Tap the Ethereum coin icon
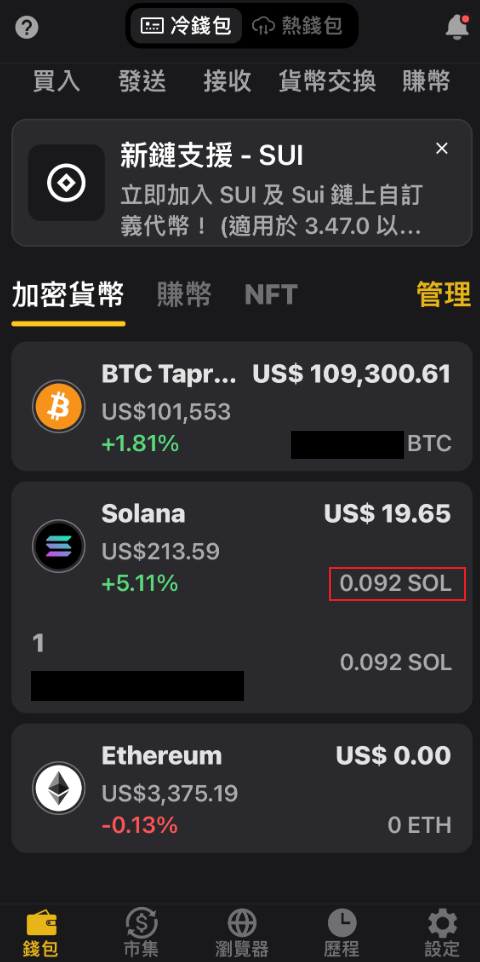 click(x=58, y=788)
